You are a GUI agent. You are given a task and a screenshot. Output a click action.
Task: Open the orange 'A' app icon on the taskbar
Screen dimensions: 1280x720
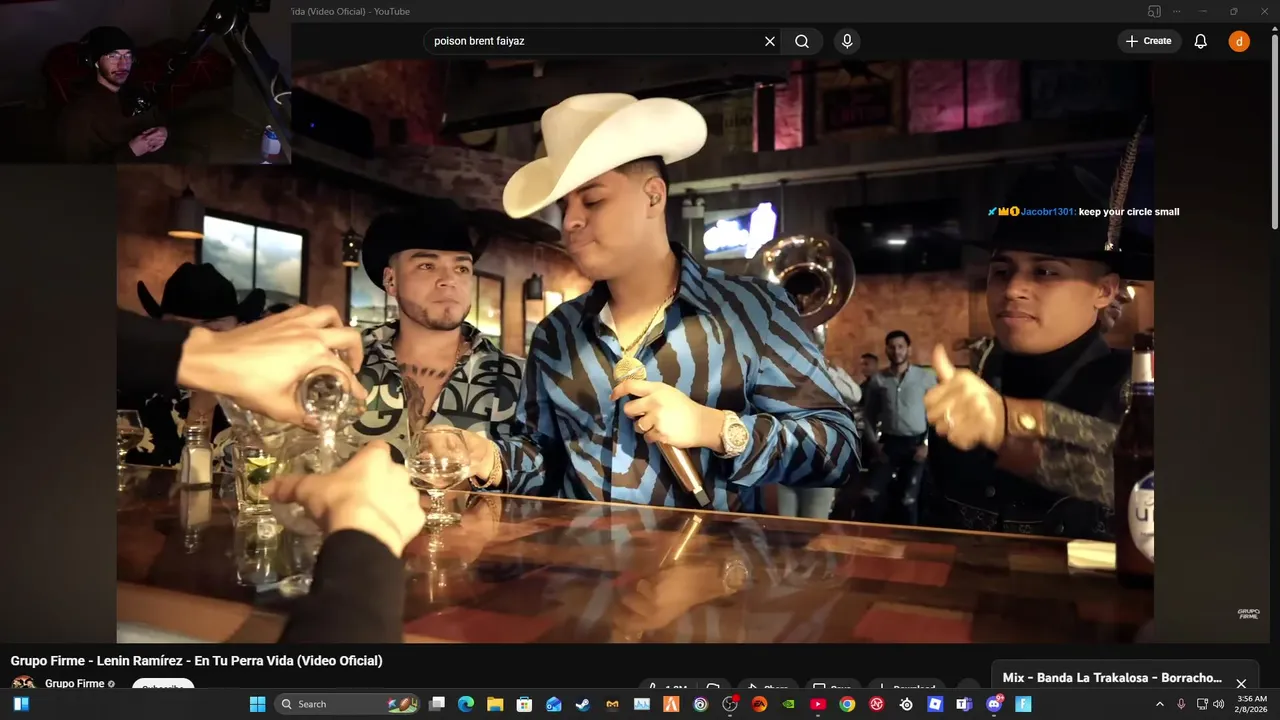pos(671,704)
